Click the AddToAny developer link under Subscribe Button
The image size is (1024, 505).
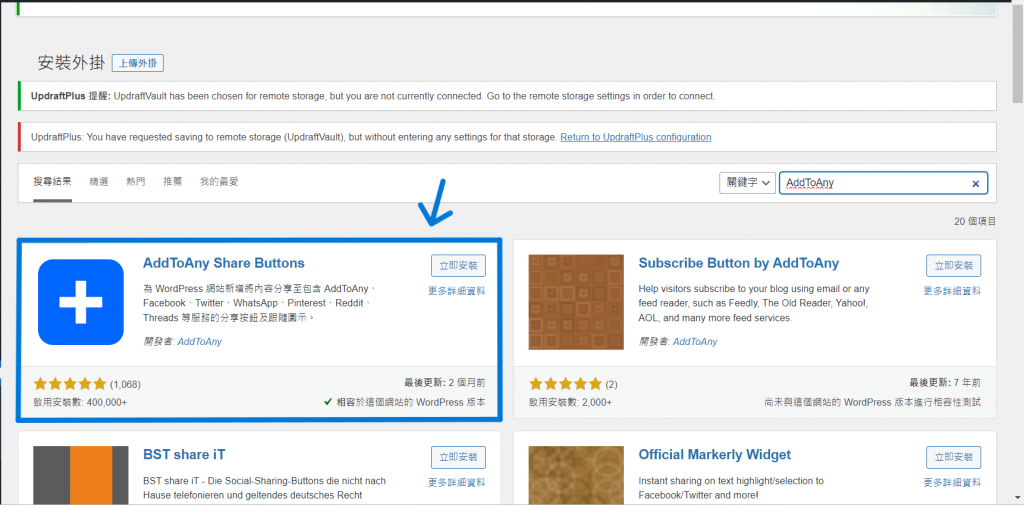click(x=695, y=342)
